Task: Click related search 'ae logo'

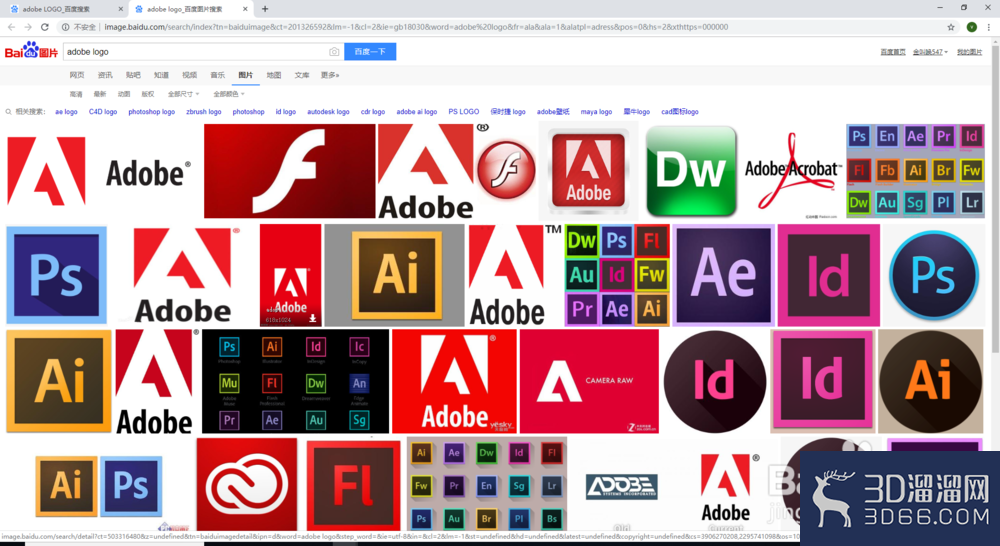Action: [66, 112]
